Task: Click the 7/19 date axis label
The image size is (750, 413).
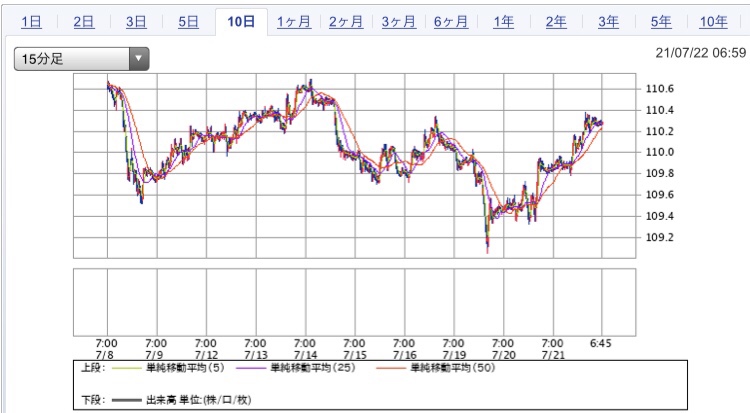Action: 454,355
